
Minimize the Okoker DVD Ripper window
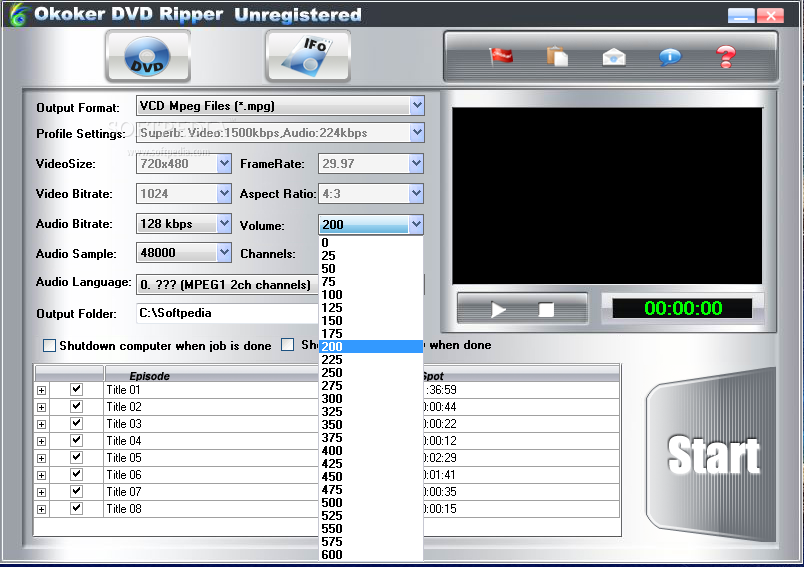(x=740, y=16)
